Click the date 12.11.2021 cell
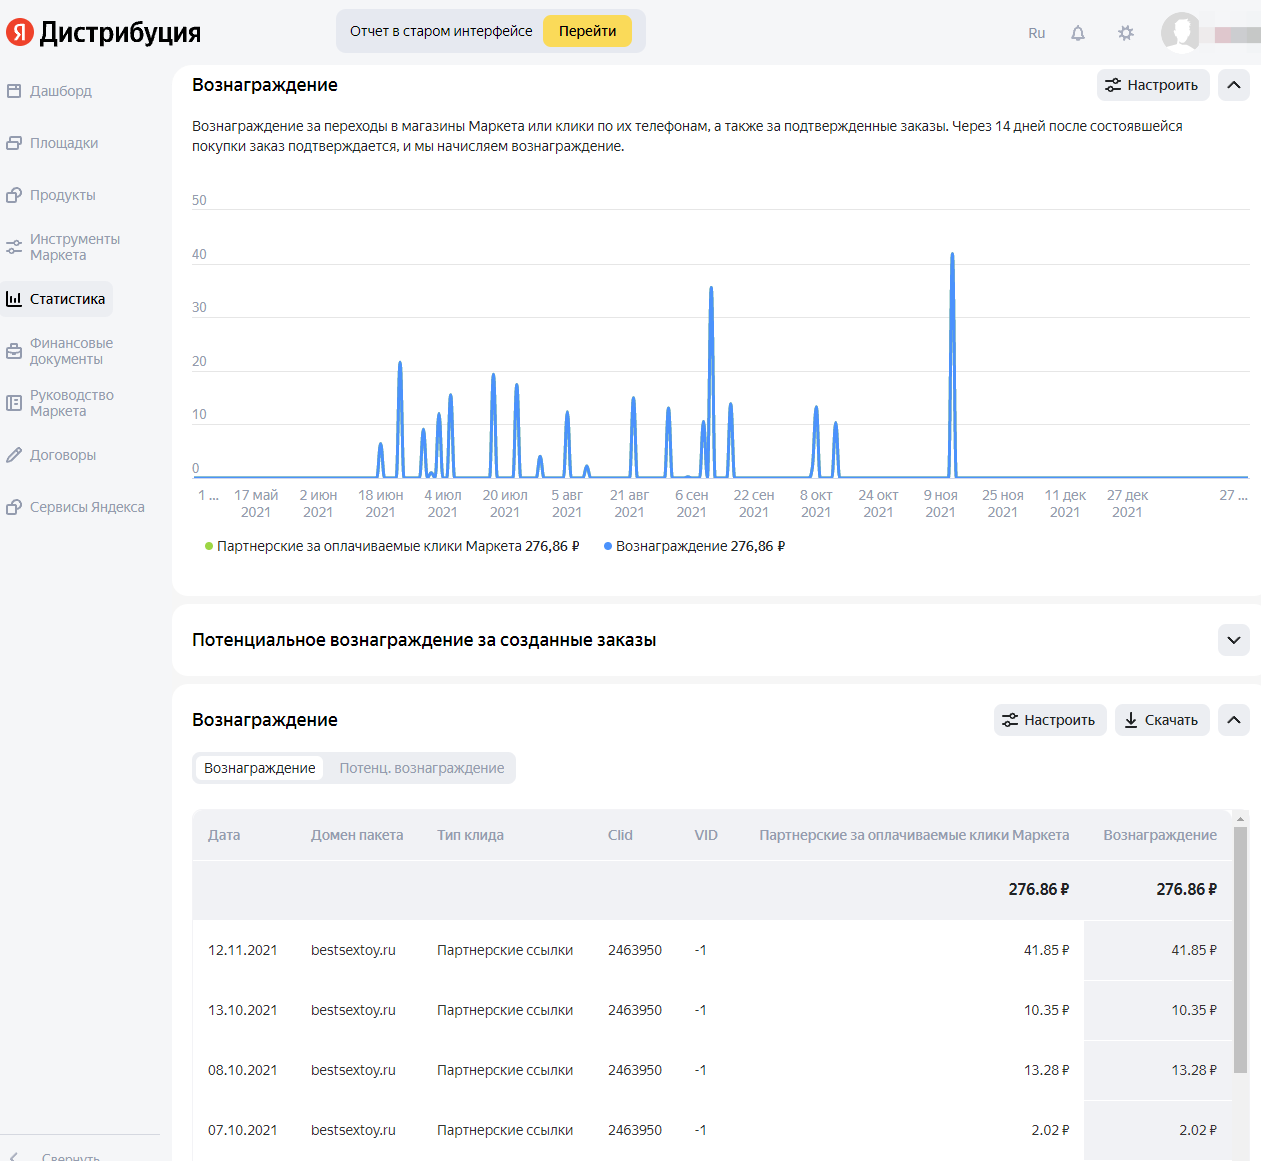 pos(242,950)
